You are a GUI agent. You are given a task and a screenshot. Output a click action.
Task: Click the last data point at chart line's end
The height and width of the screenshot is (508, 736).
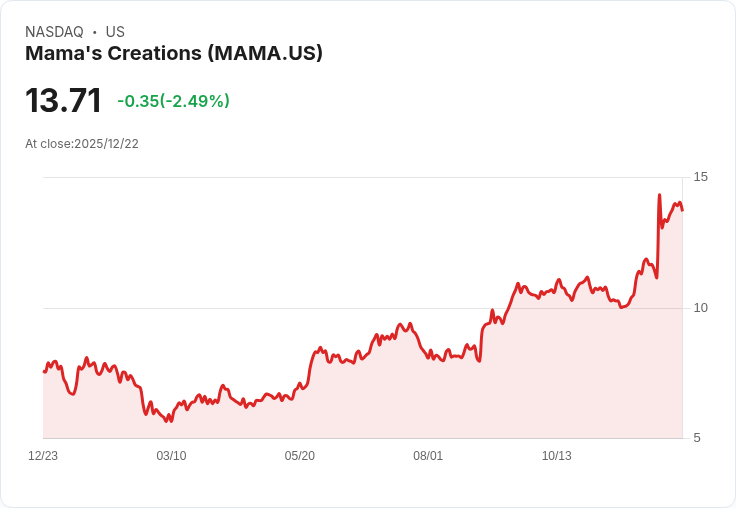click(682, 210)
